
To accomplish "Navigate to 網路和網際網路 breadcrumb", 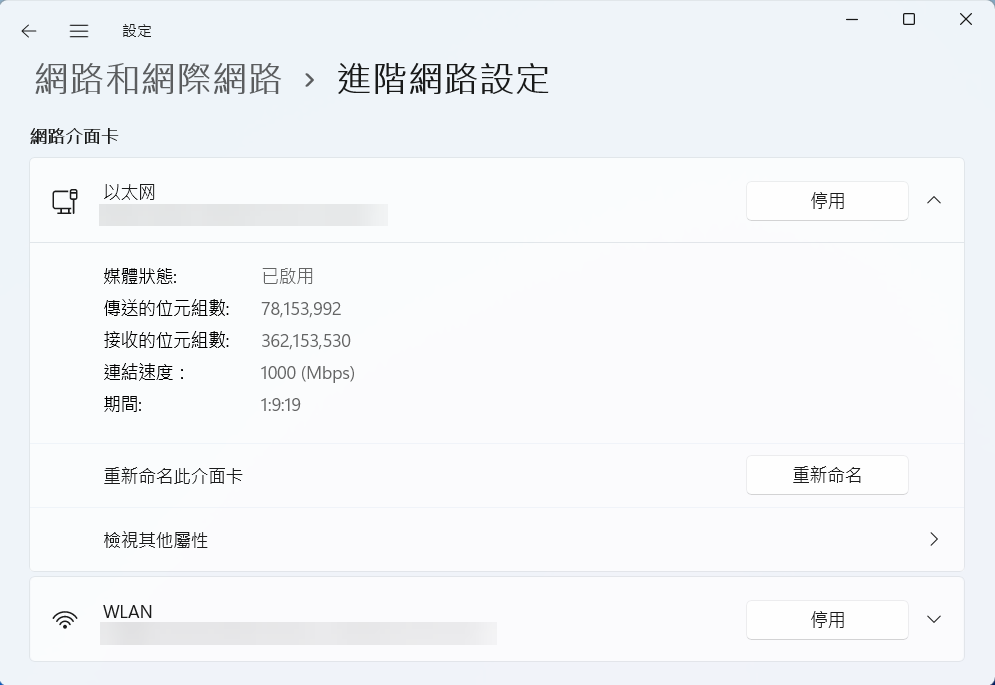I will (158, 79).
